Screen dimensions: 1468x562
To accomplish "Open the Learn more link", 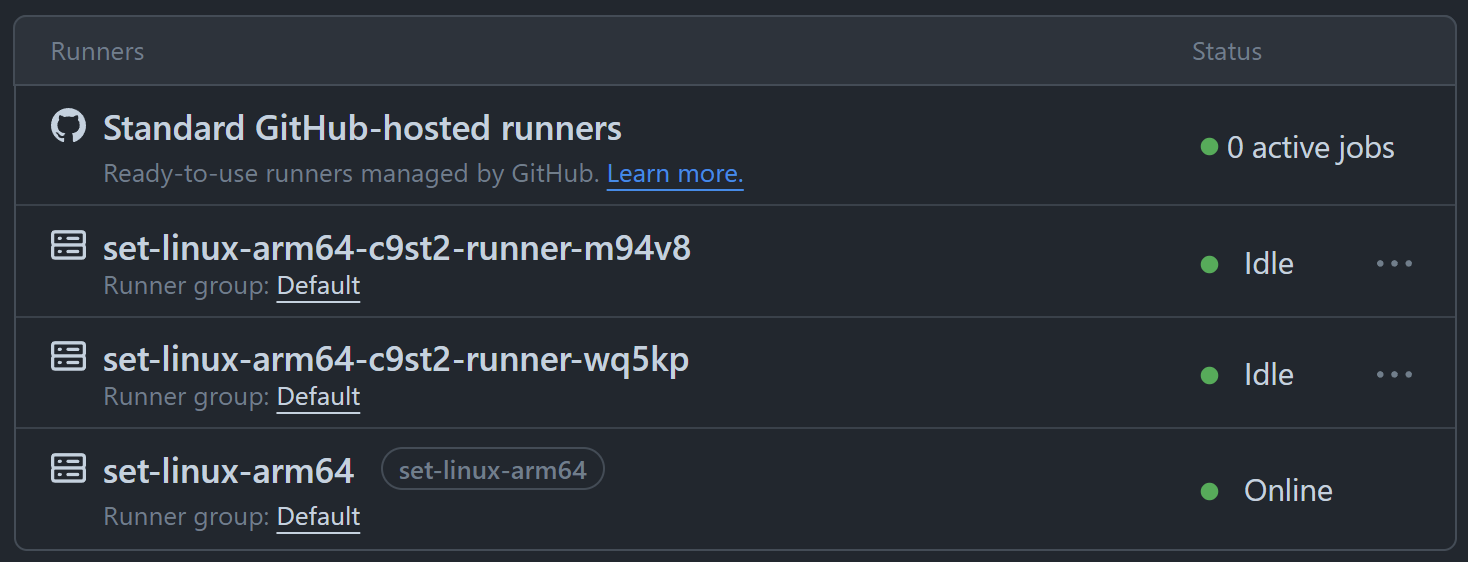I will pos(675,174).
